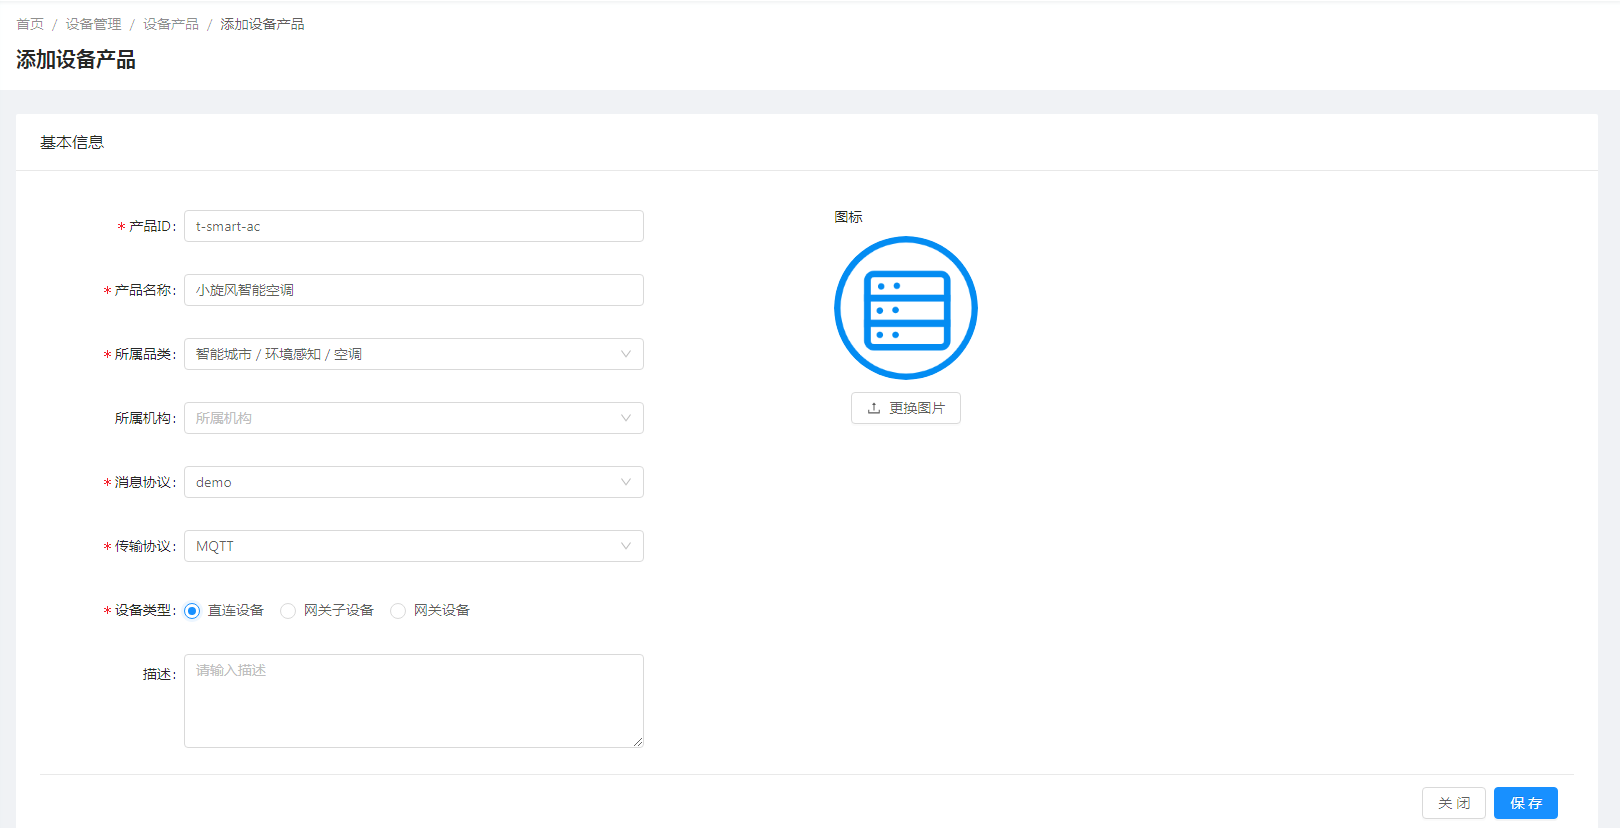Image resolution: width=1620 pixels, height=828 pixels.
Task: Focus the 产品ID input field
Action: pos(413,226)
